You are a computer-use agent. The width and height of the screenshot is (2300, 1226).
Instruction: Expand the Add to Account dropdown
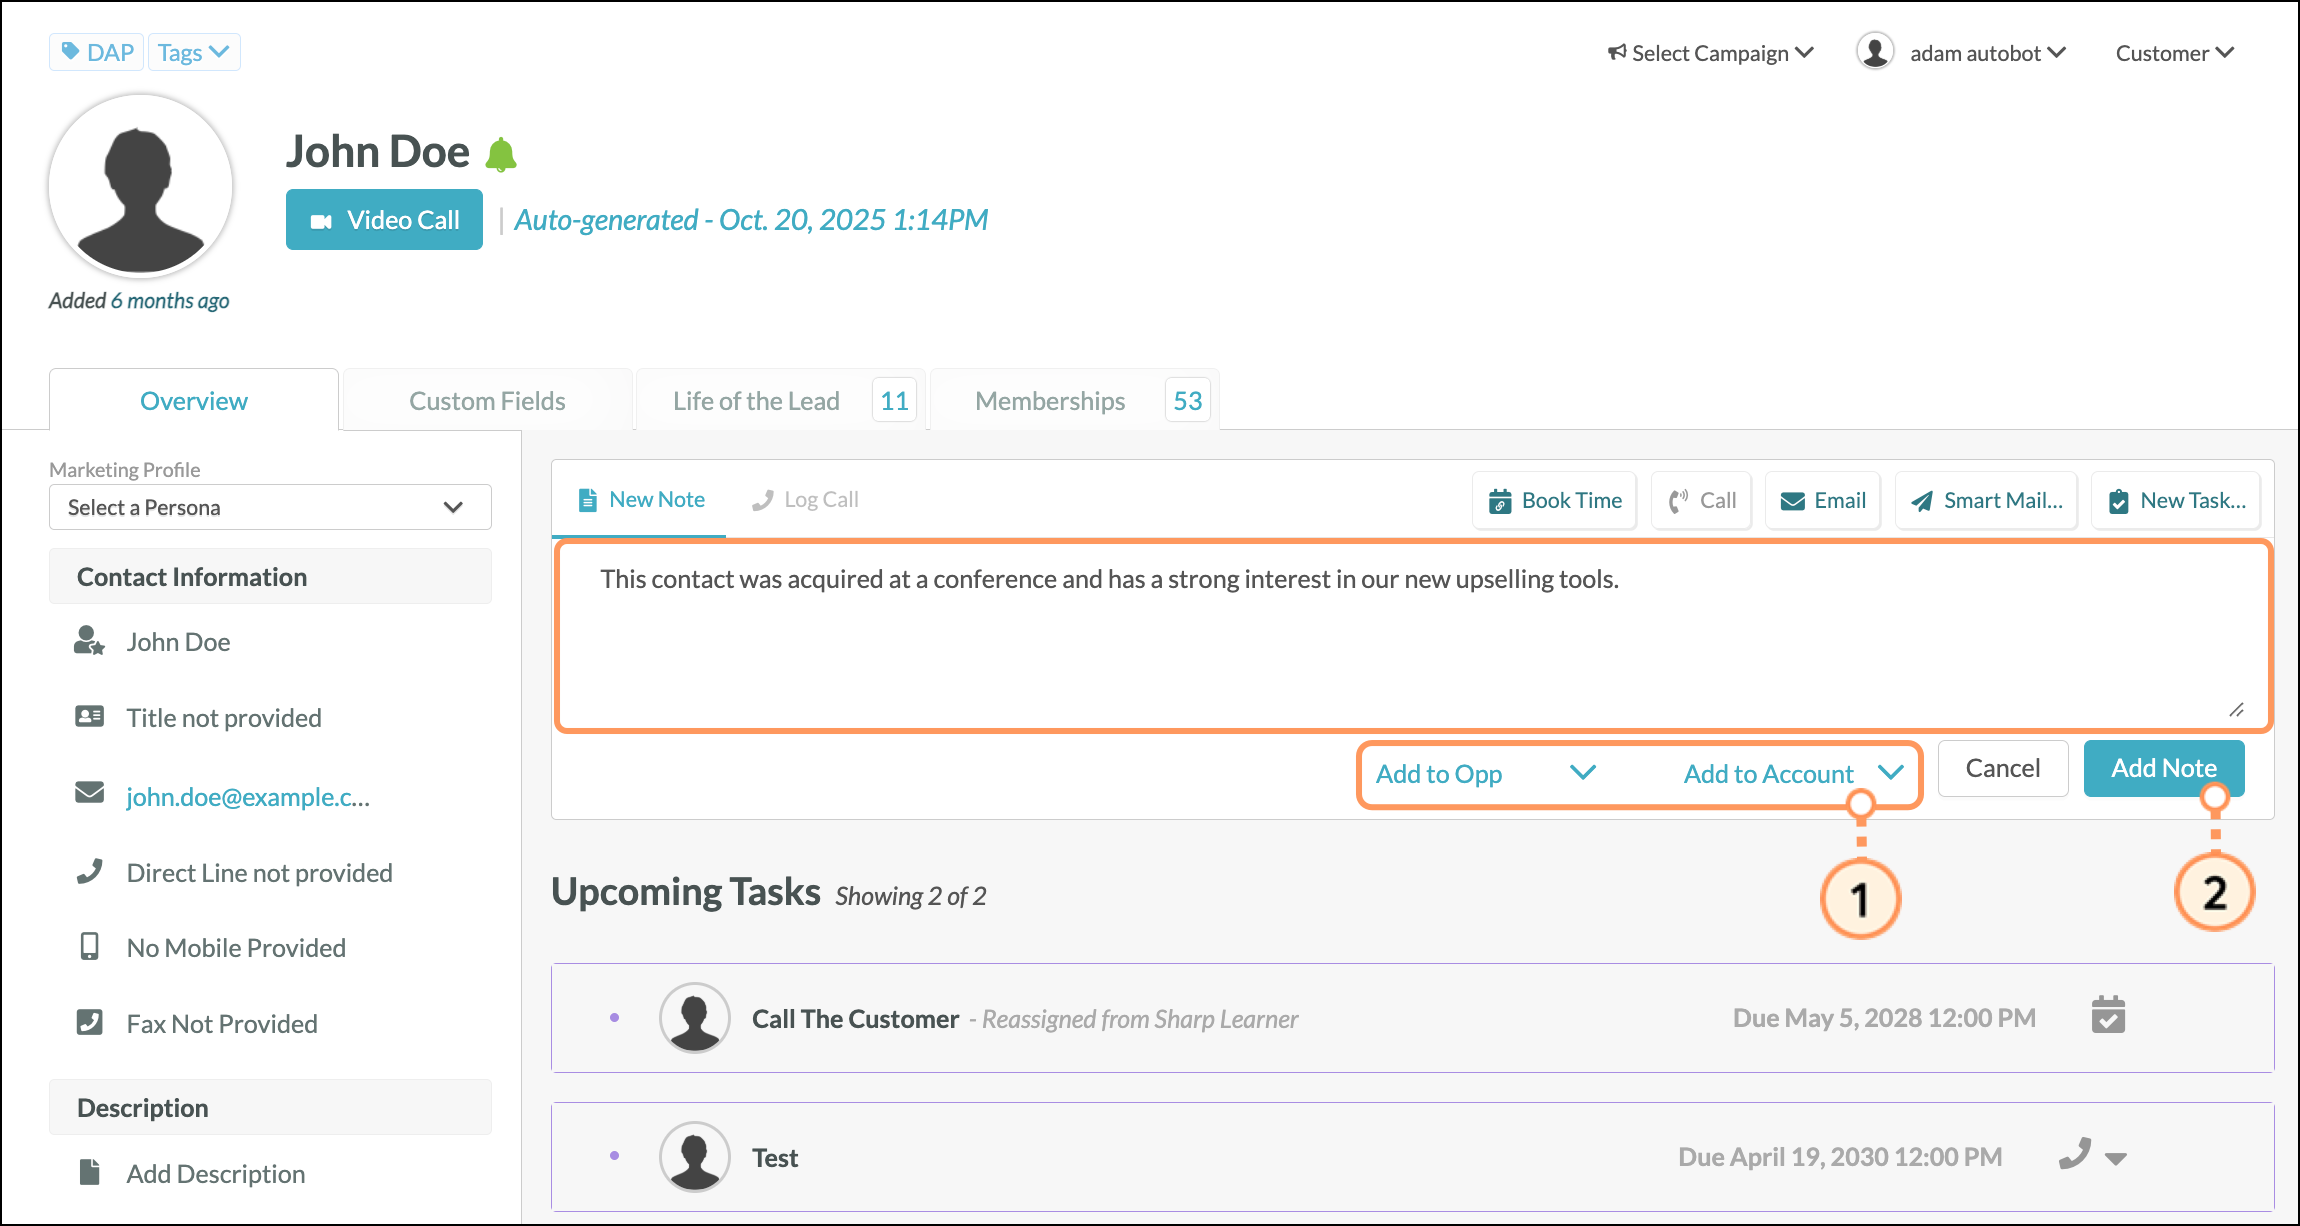pyautogui.click(x=1792, y=773)
